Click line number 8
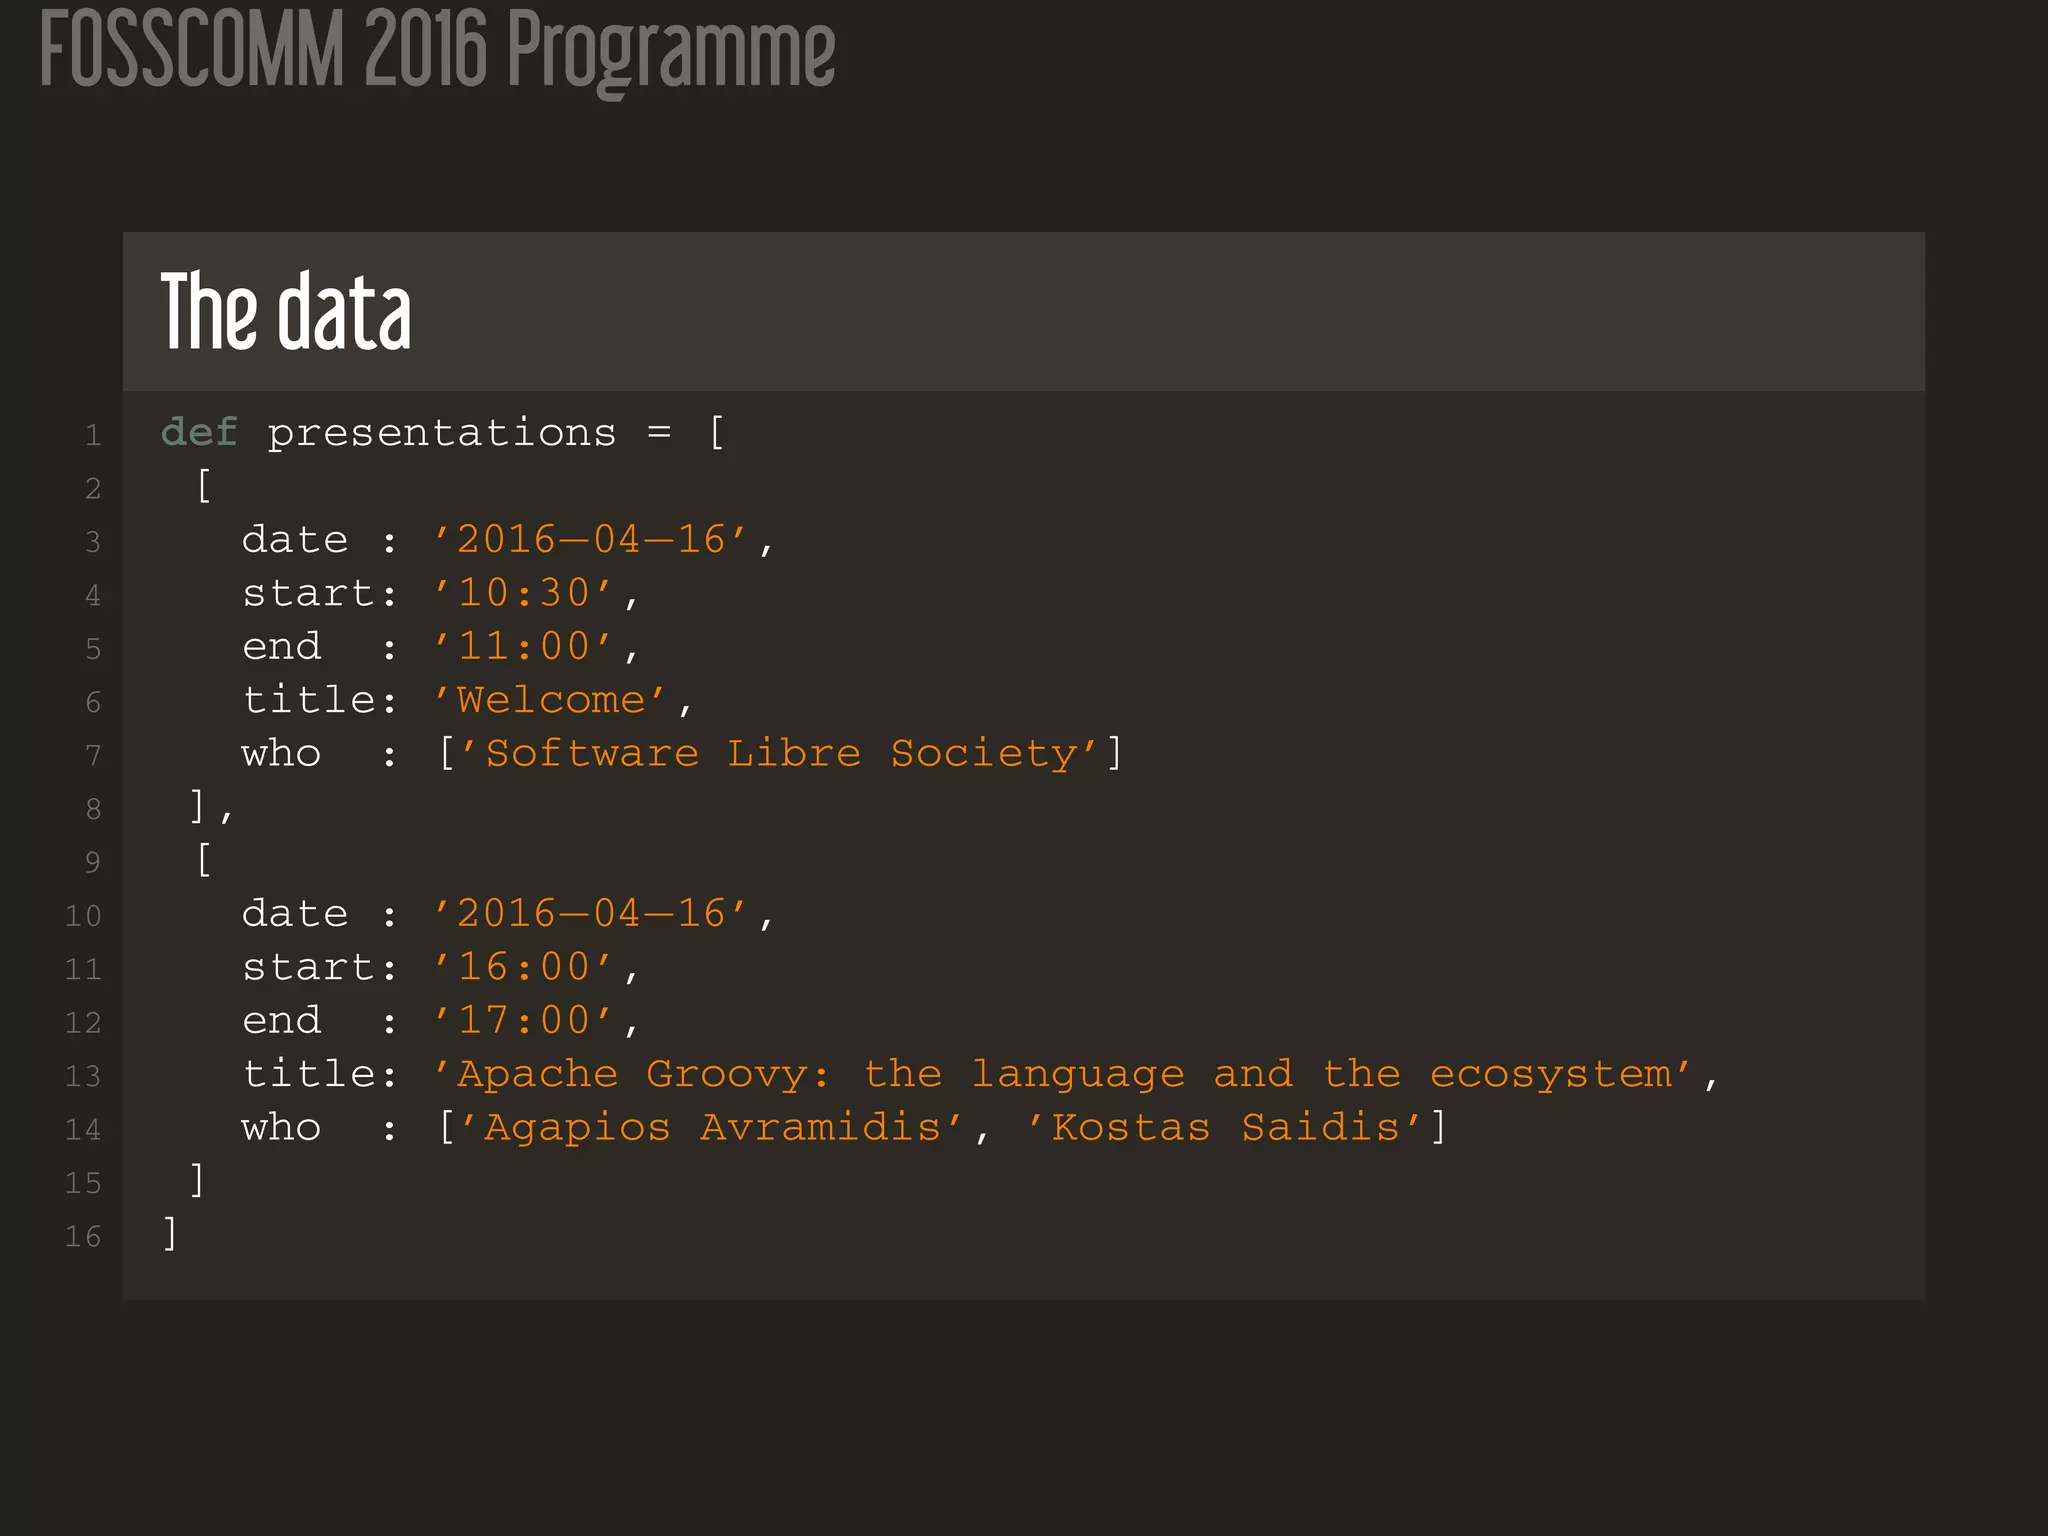The width and height of the screenshot is (2048, 1536). click(x=93, y=808)
